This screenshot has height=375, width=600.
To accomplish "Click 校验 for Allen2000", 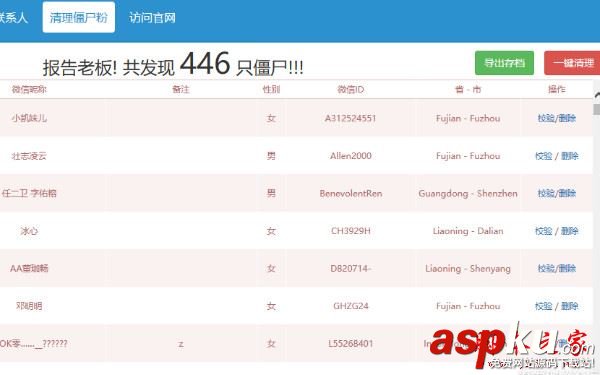I will [544, 156].
